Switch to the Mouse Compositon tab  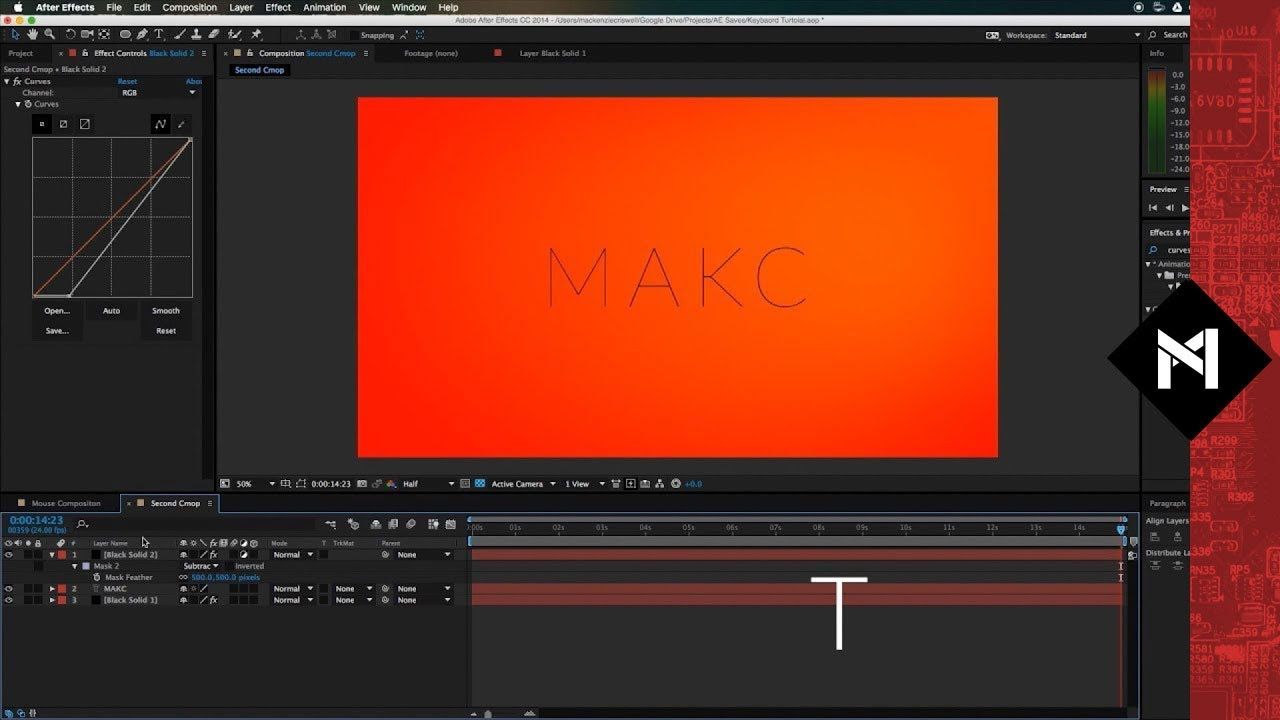(x=66, y=503)
